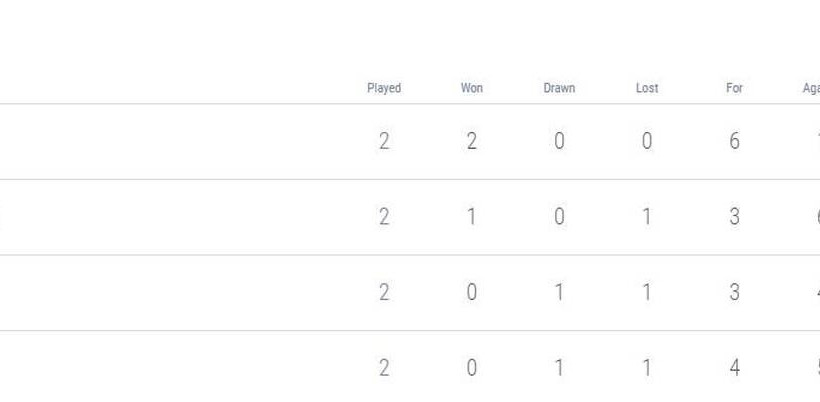820x402 pixels.
Task: Click third row's For value
Action: pos(734,293)
